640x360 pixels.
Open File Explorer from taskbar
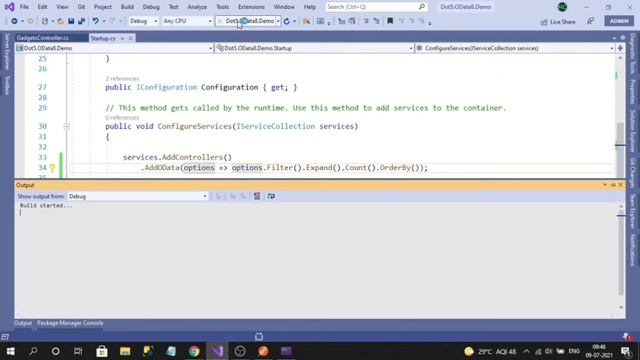(x=125, y=351)
